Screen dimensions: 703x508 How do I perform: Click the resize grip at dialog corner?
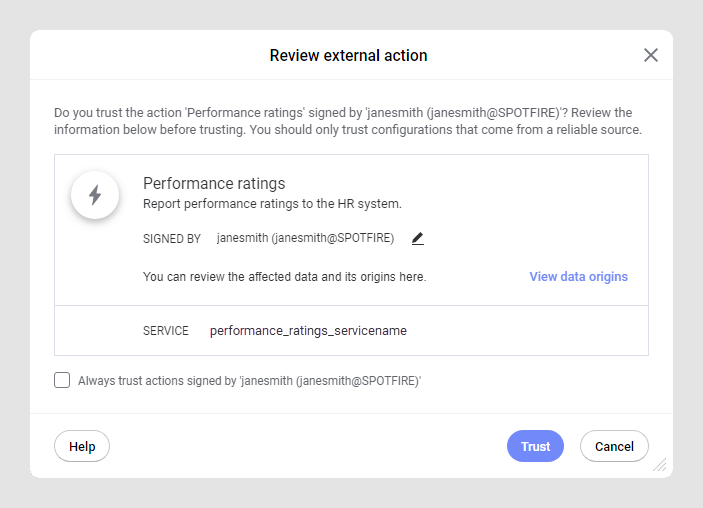click(x=660, y=465)
